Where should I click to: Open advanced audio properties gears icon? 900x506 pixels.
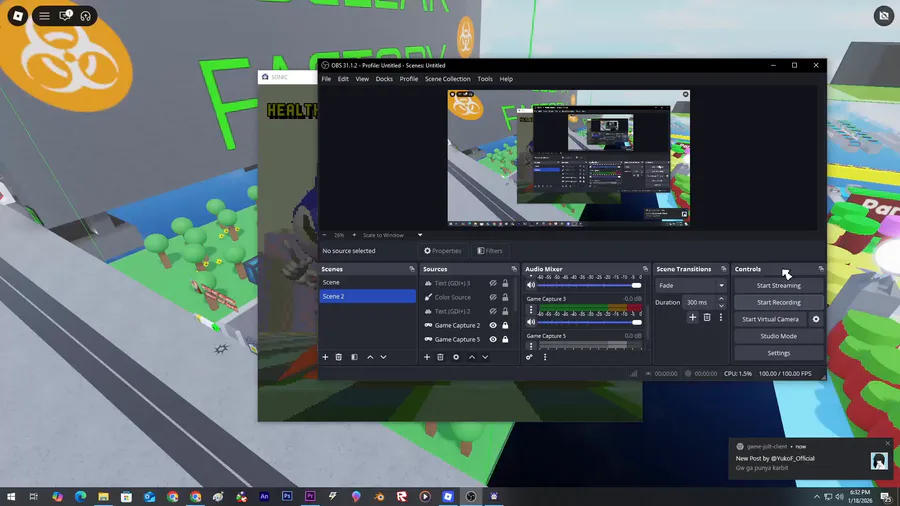(x=529, y=357)
